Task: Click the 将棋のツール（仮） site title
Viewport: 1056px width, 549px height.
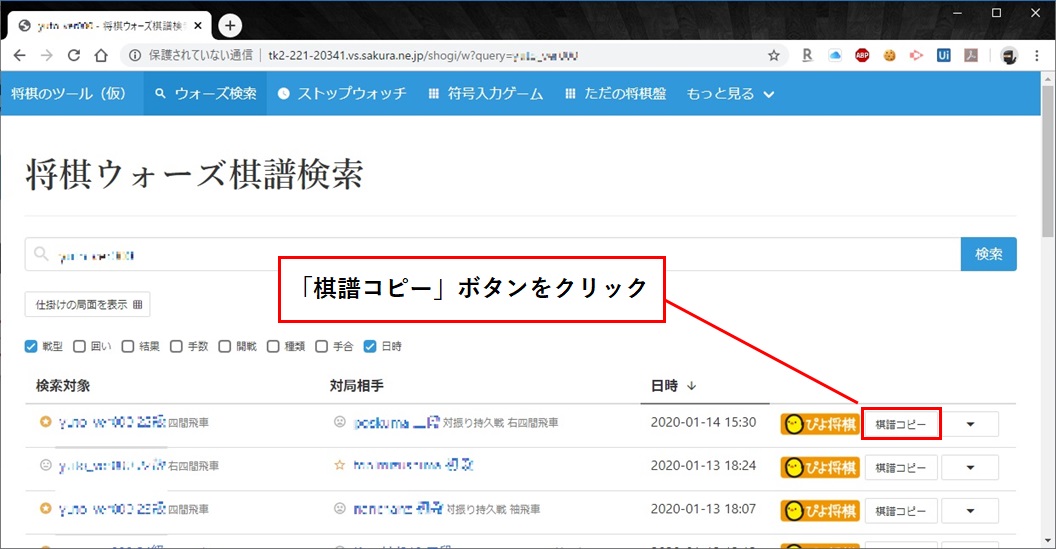Action: pyautogui.click(x=69, y=94)
